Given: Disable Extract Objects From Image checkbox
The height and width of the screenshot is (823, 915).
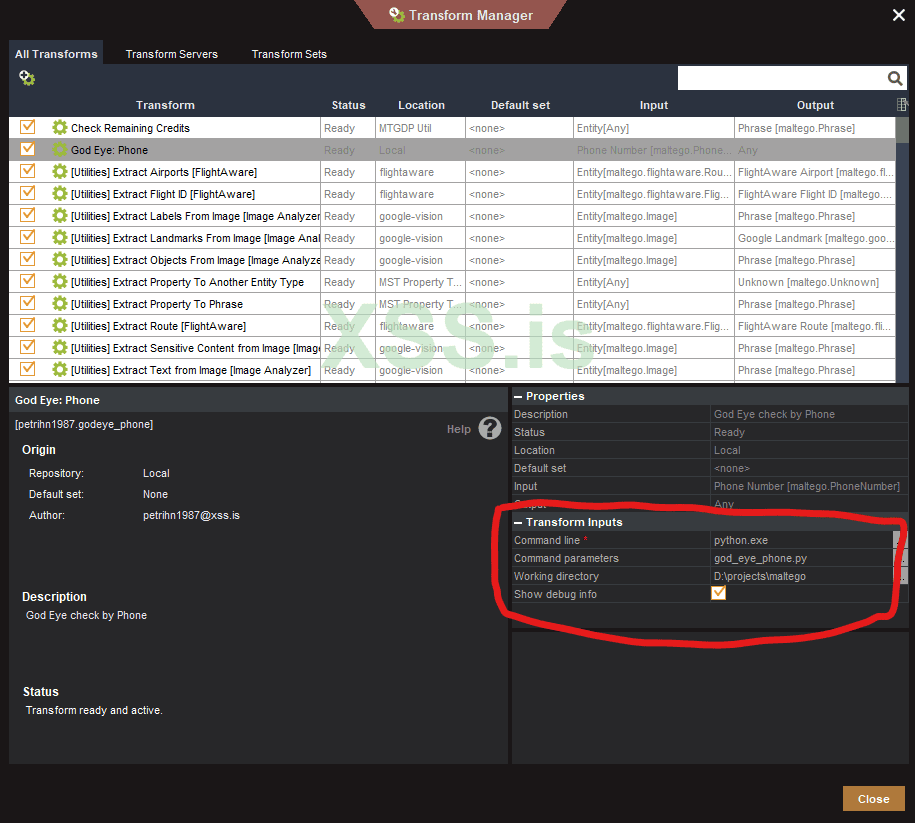Looking at the screenshot, I should [27, 259].
